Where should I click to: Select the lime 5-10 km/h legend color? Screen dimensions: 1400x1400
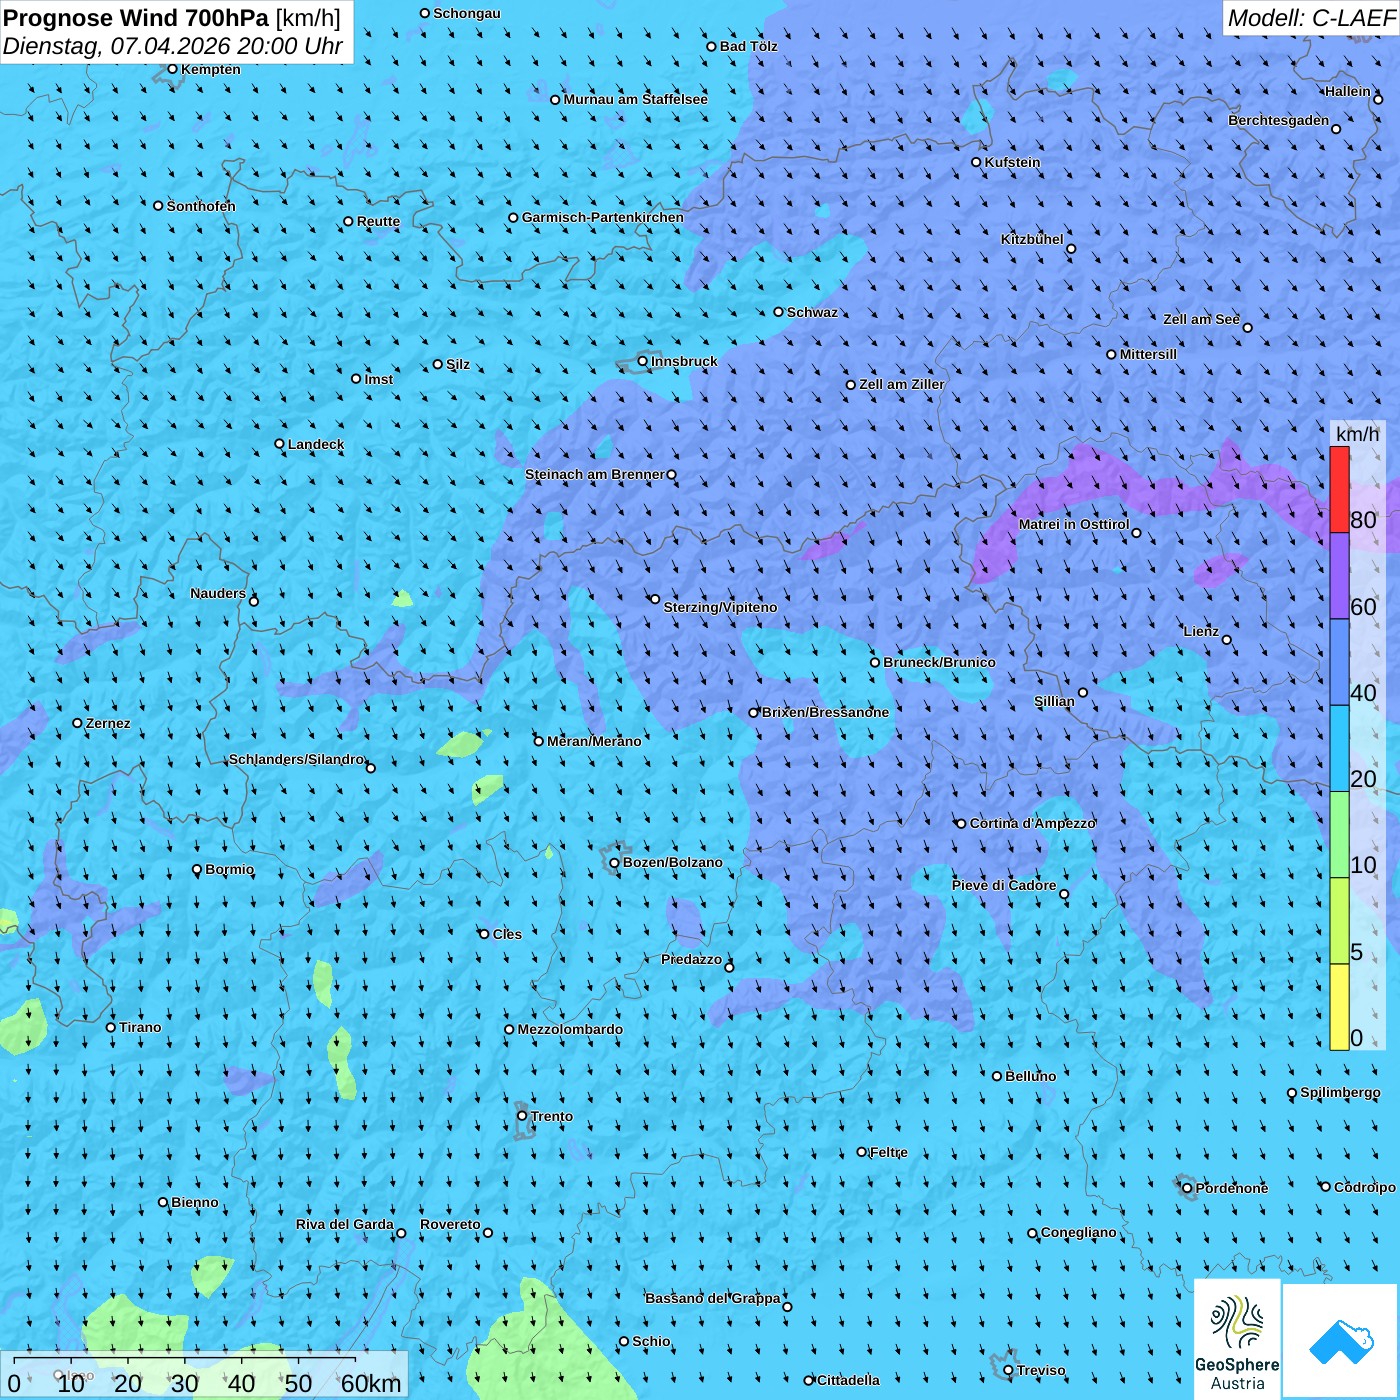(1339, 921)
